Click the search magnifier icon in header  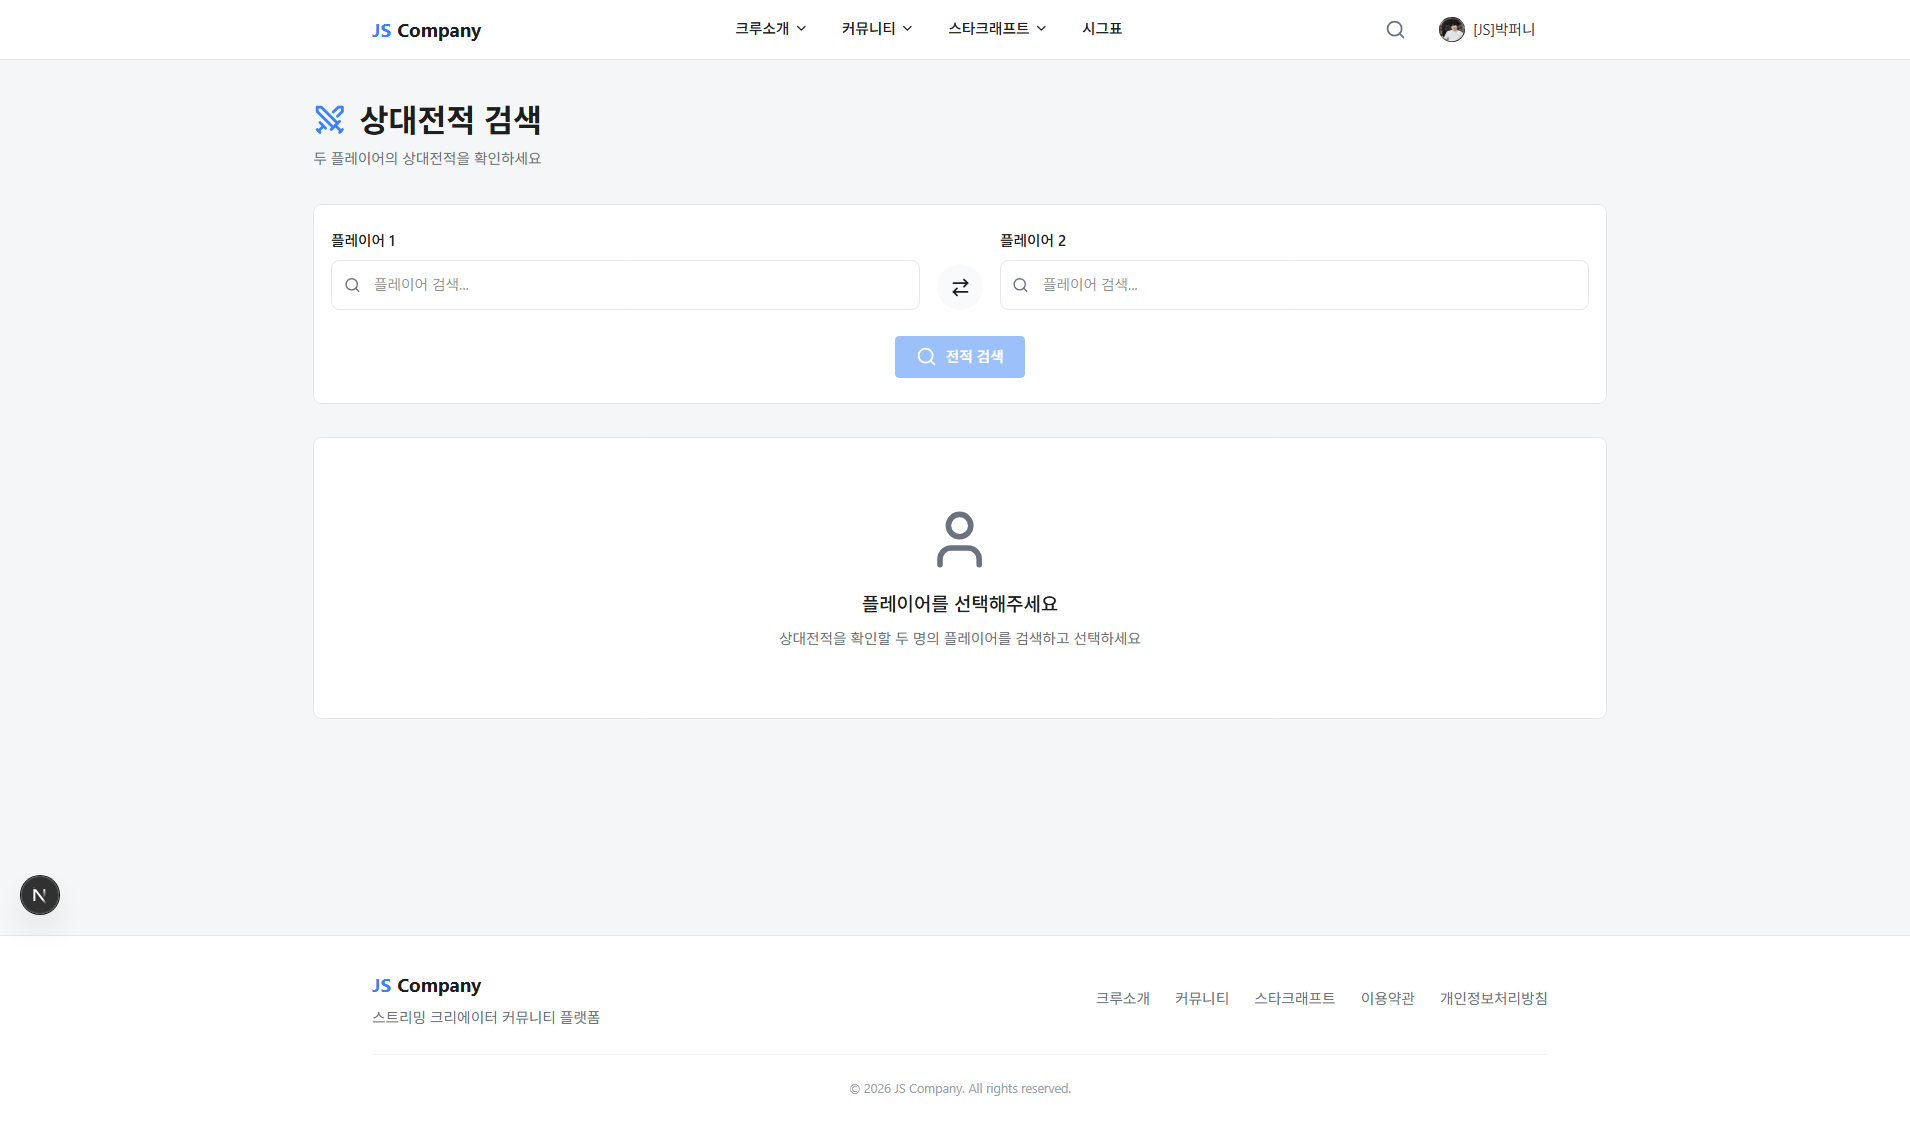pos(1395,30)
